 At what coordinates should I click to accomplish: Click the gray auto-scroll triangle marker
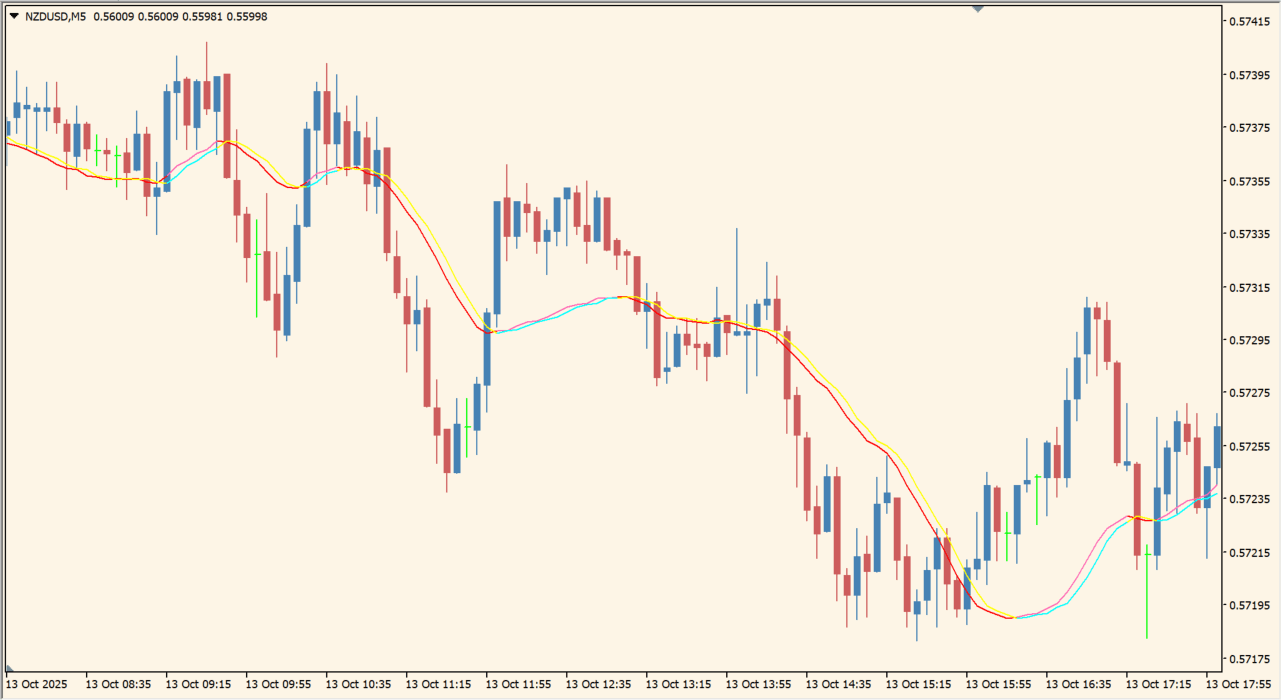[976, 6]
